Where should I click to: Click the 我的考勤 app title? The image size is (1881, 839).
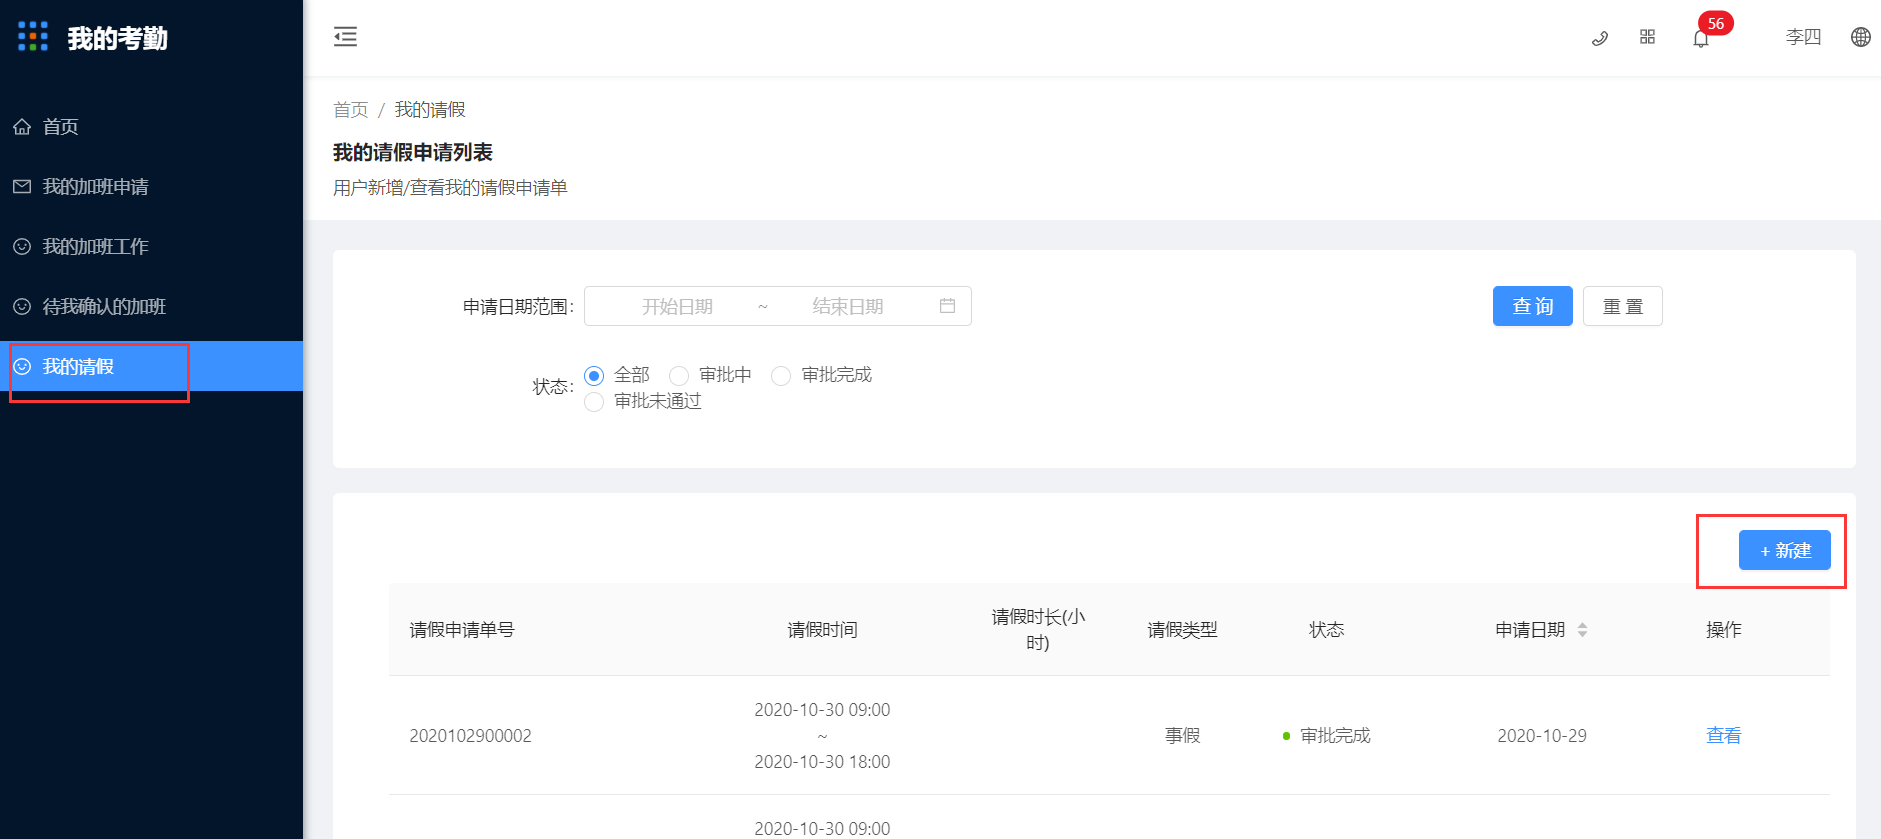point(118,38)
